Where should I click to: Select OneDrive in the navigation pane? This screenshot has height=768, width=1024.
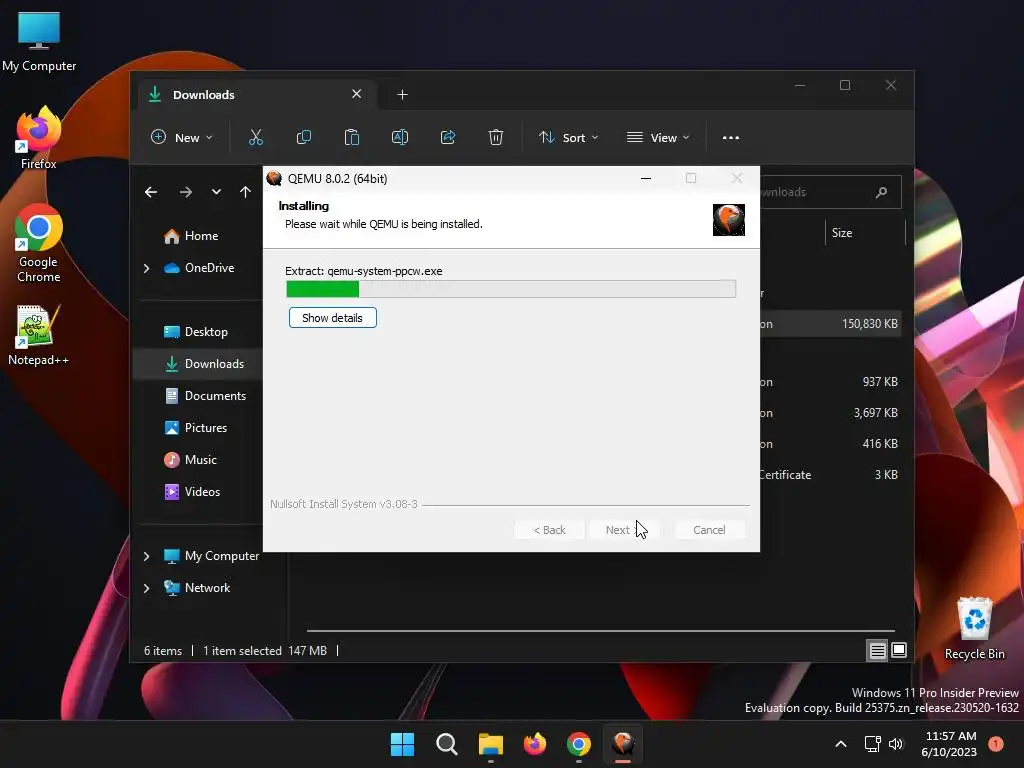(x=209, y=268)
